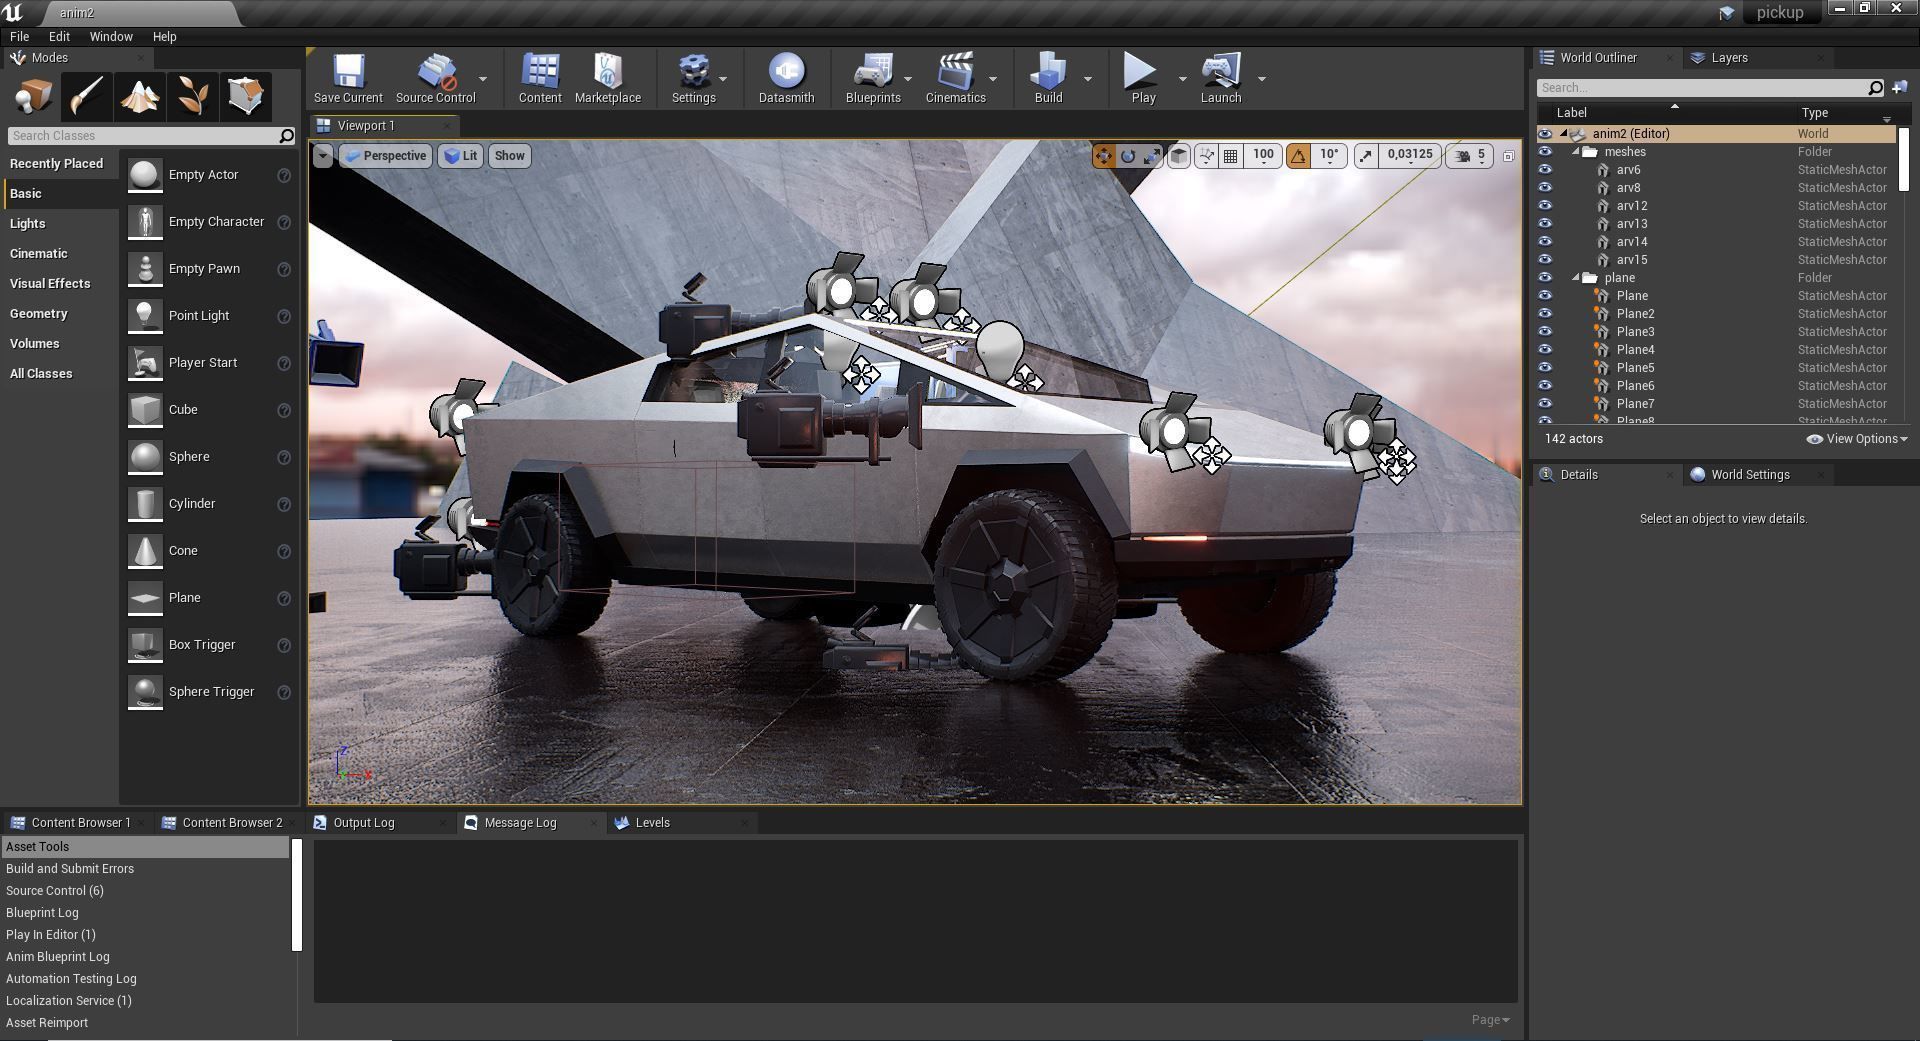Hide Plane5 using its eye icon
Viewport: 1920px width, 1041px height.
point(1545,368)
